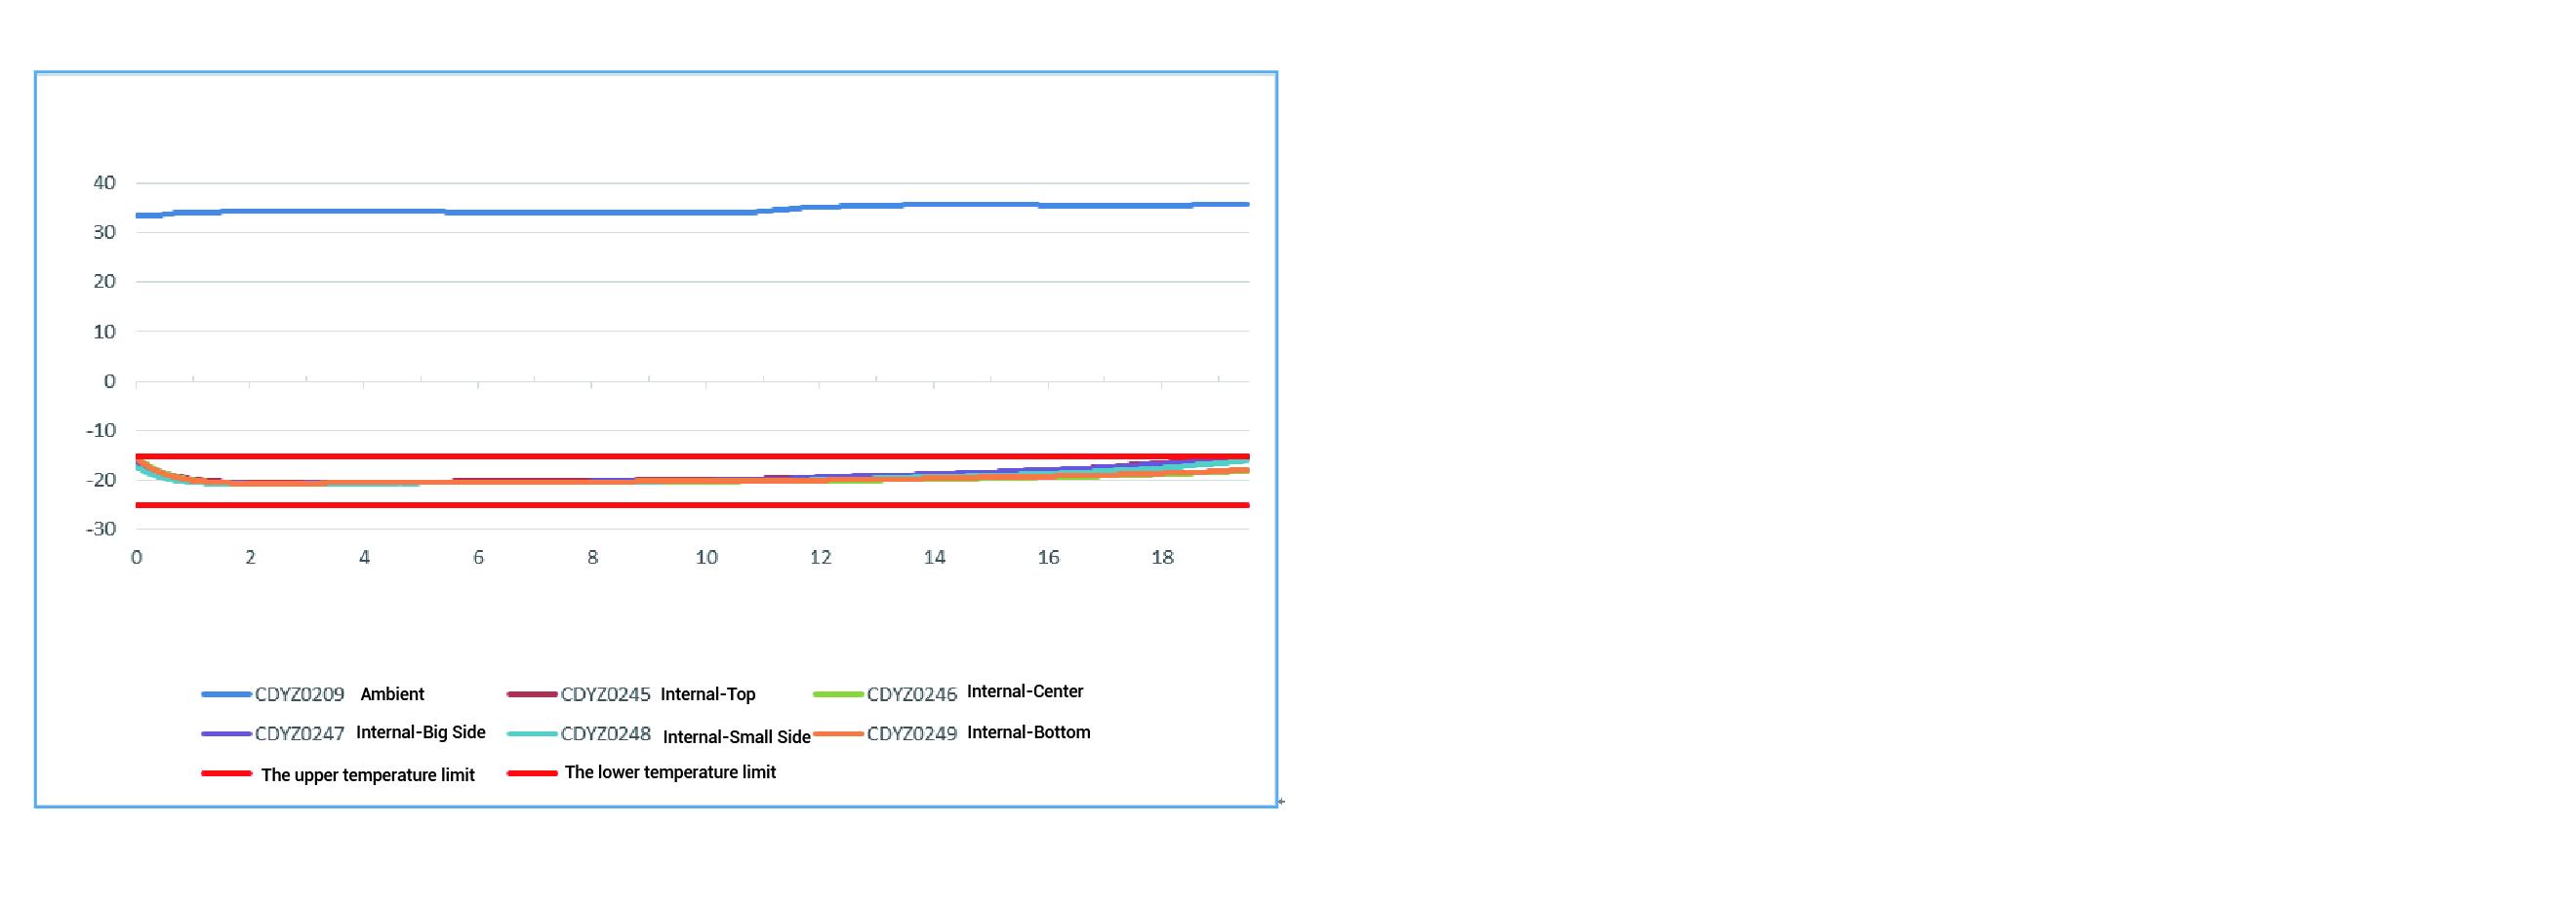Click the orange CDYZ0249 legend swatch
Viewport: 2576px width, 906px height.
coord(838,734)
